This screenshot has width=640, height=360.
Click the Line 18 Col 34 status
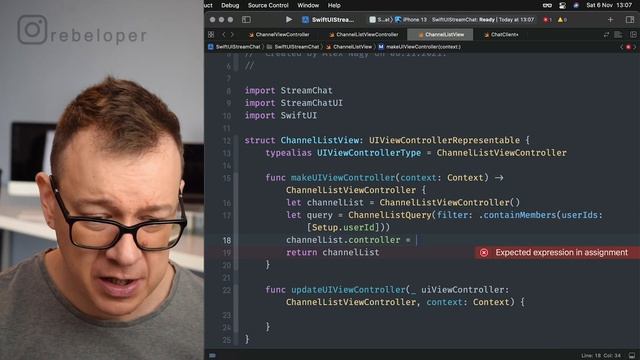[602, 356]
